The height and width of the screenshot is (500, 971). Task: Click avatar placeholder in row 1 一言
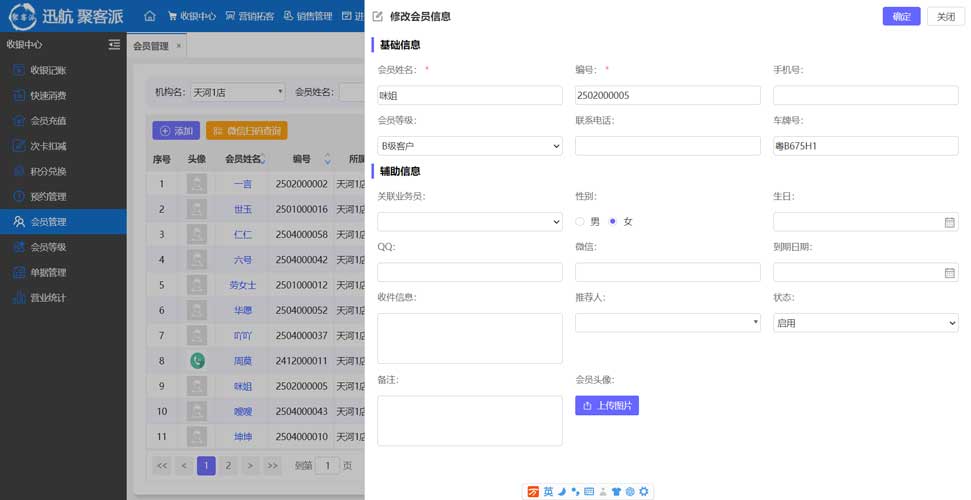pos(197,184)
